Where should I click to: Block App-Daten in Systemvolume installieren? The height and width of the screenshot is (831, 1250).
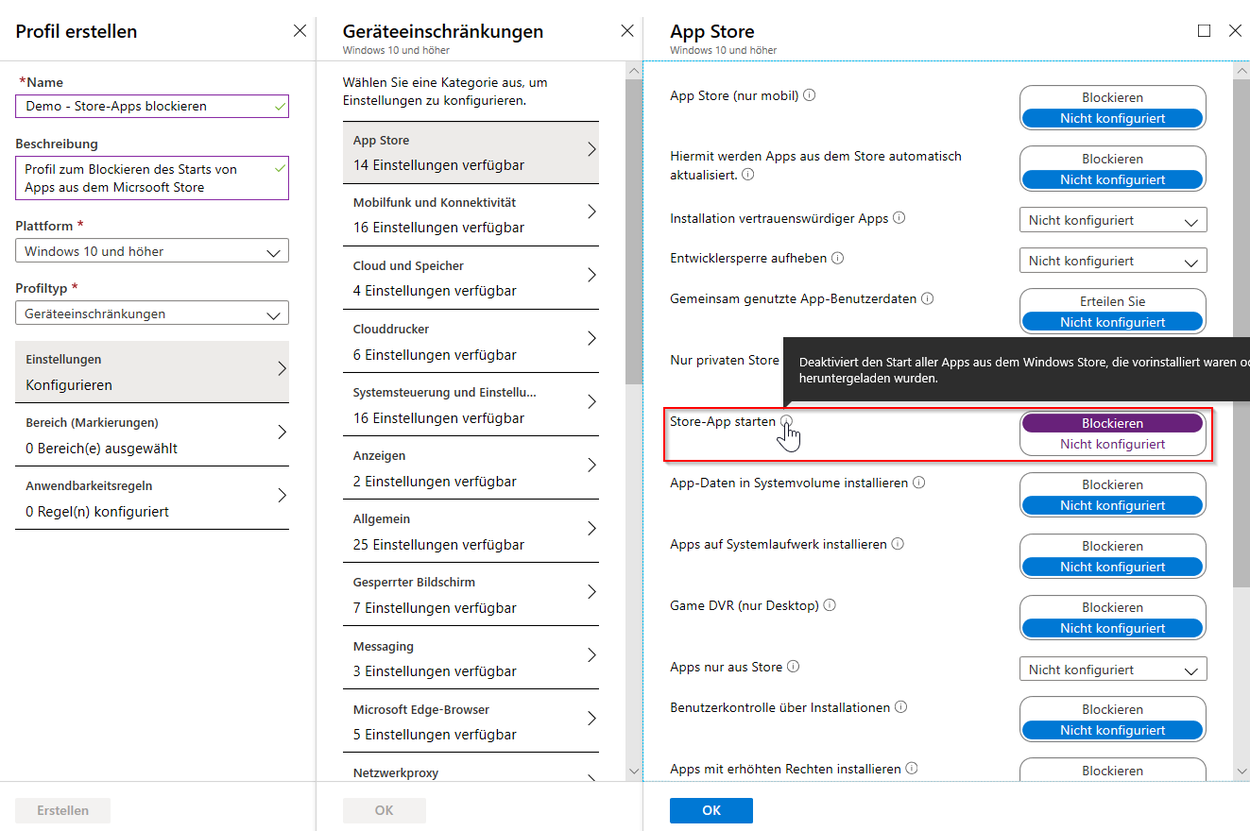[1112, 485]
